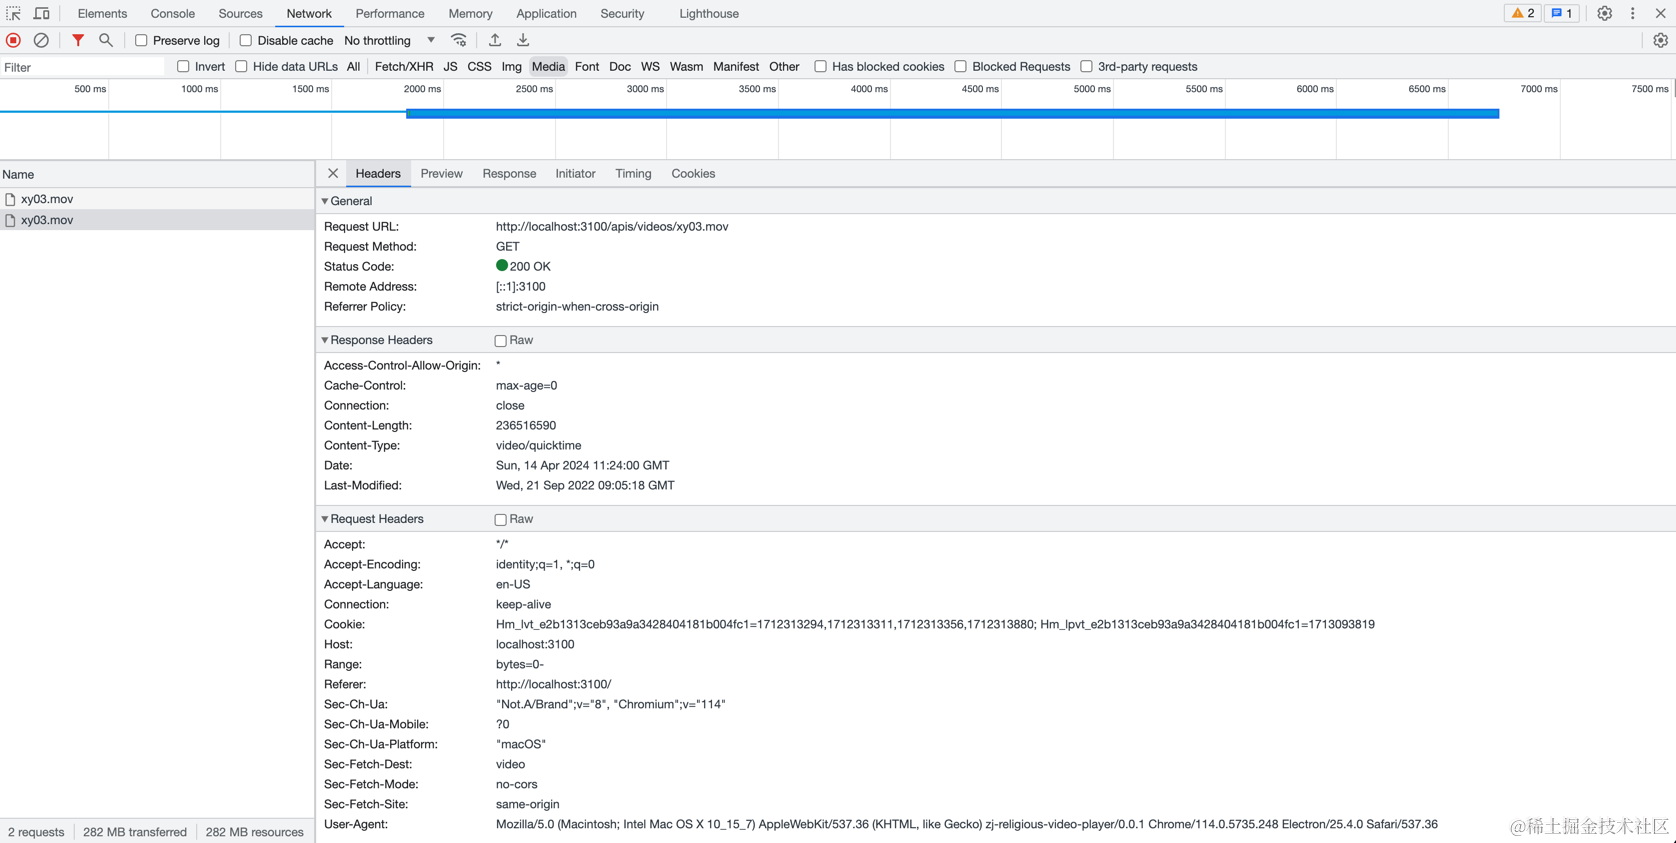Enable Disable cache checkbox
1676x843 pixels.
[x=245, y=40]
